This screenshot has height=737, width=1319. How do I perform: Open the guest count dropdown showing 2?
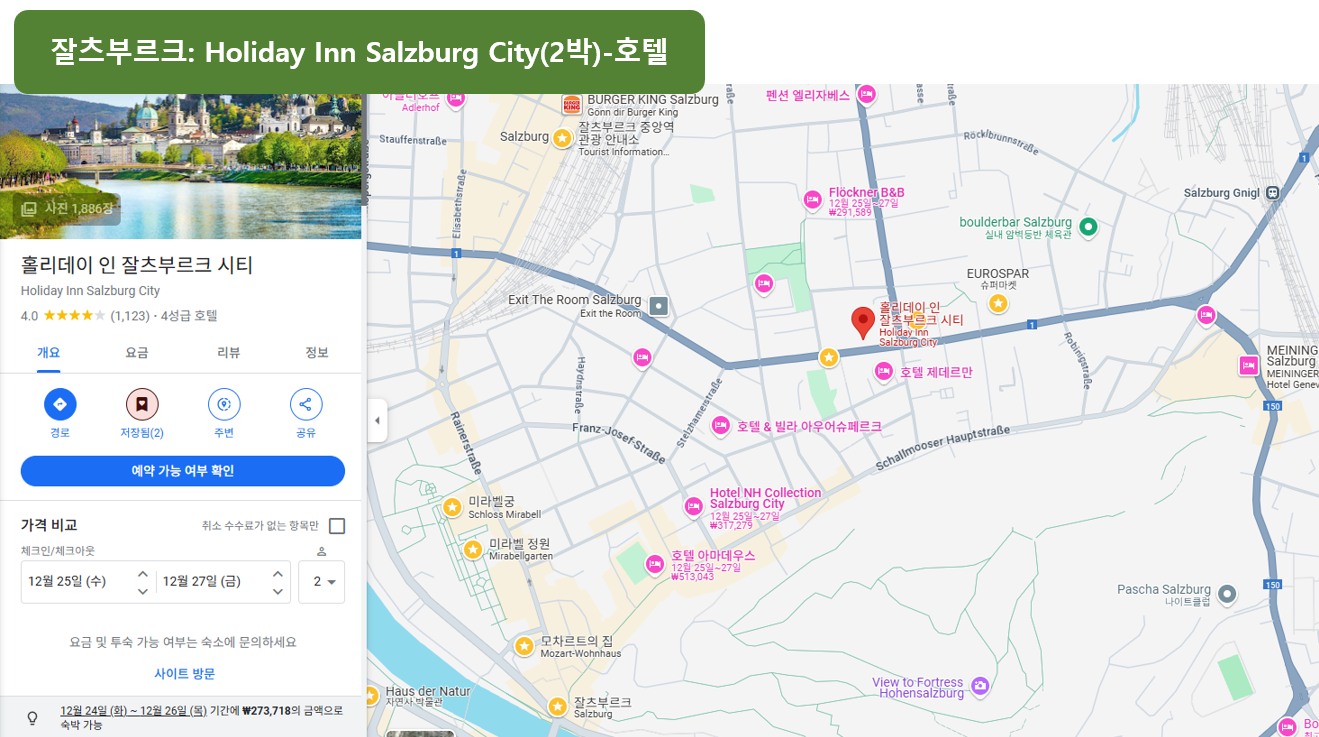pos(321,581)
